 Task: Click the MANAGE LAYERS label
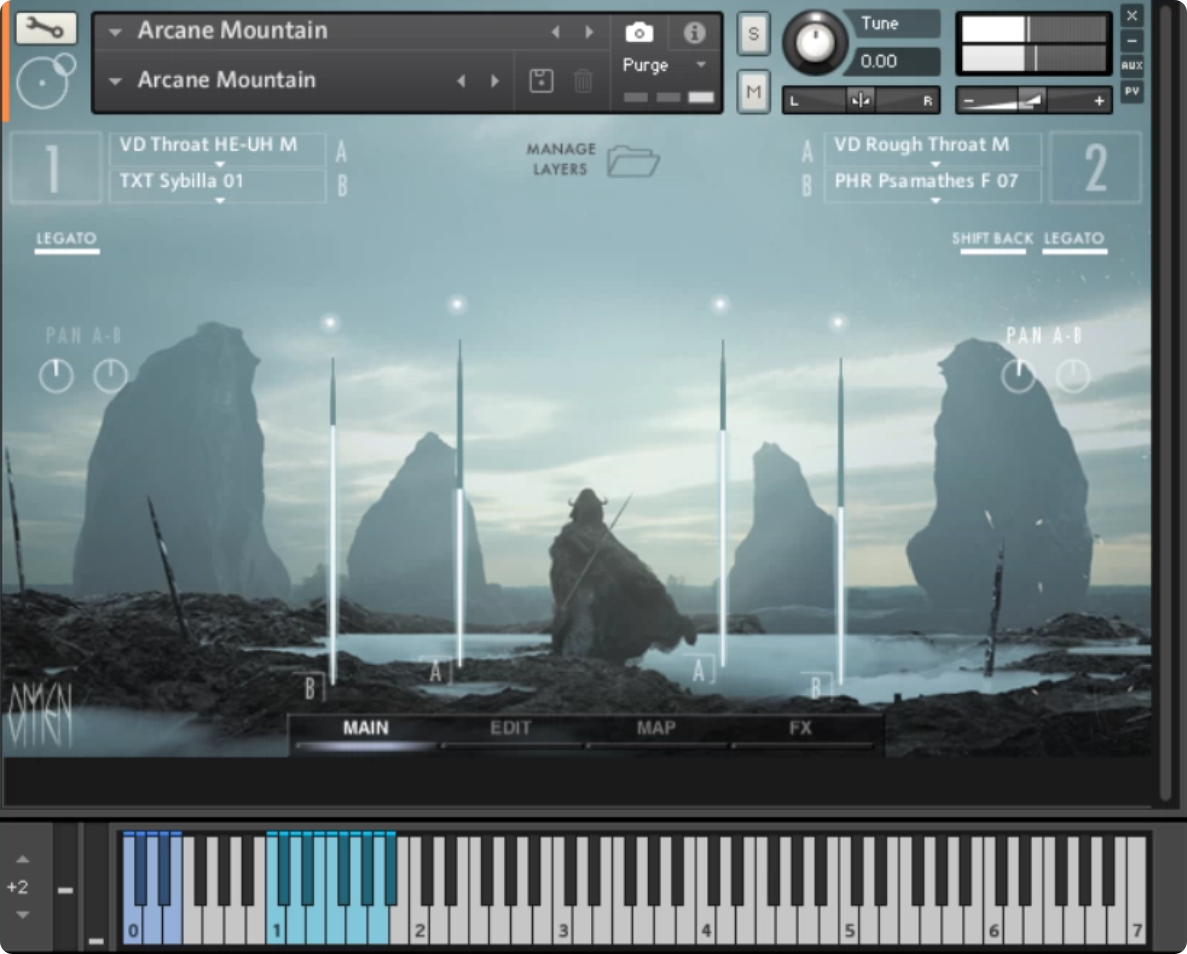click(x=561, y=159)
